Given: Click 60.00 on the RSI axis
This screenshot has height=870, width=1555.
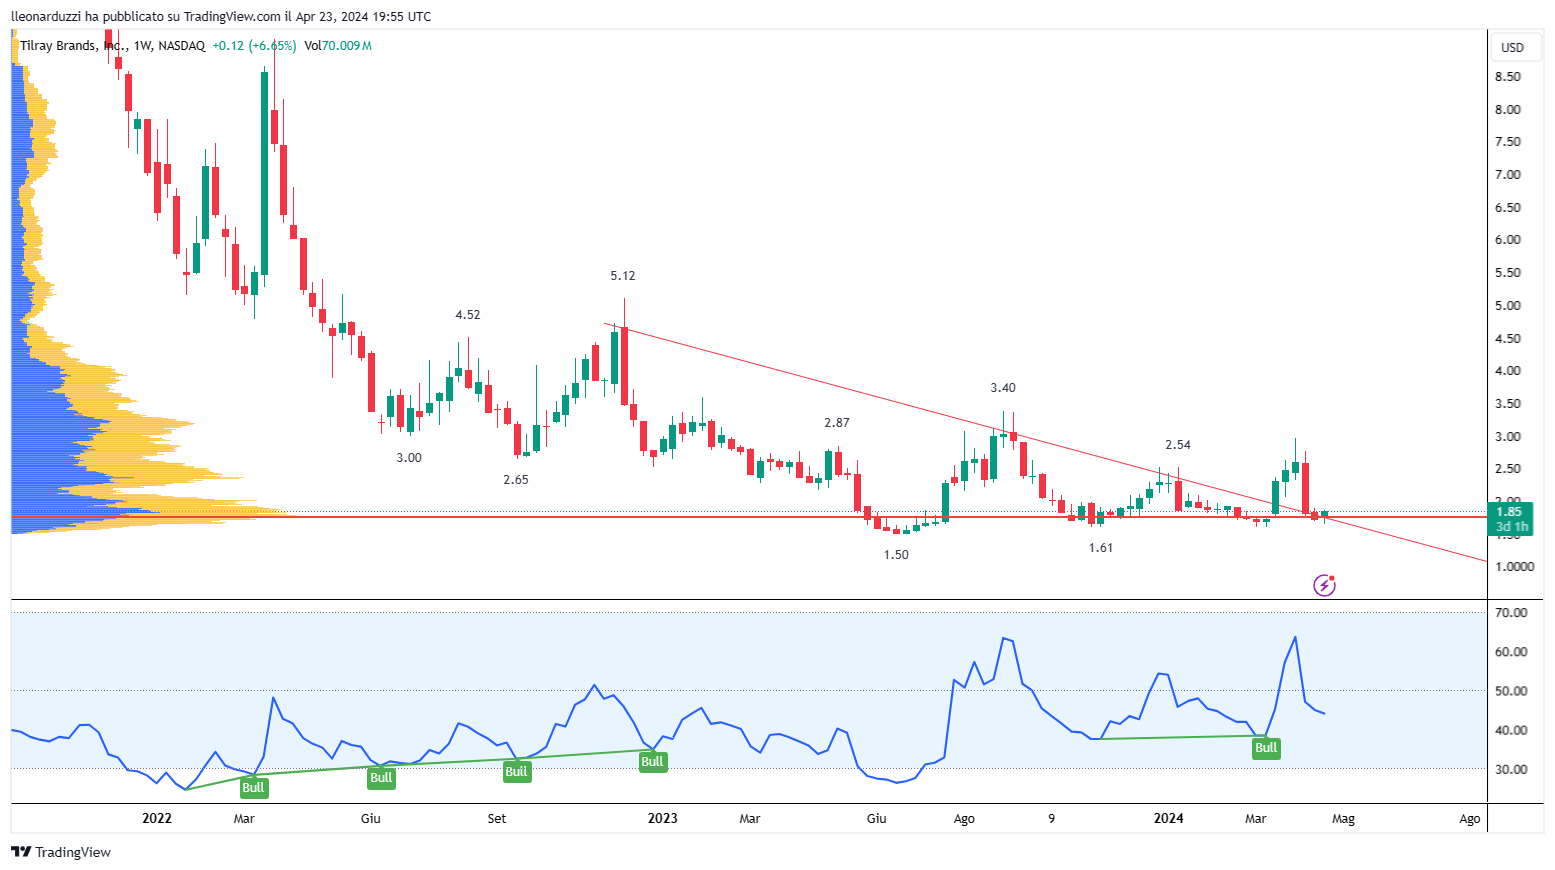Looking at the screenshot, I should tap(1511, 652).
